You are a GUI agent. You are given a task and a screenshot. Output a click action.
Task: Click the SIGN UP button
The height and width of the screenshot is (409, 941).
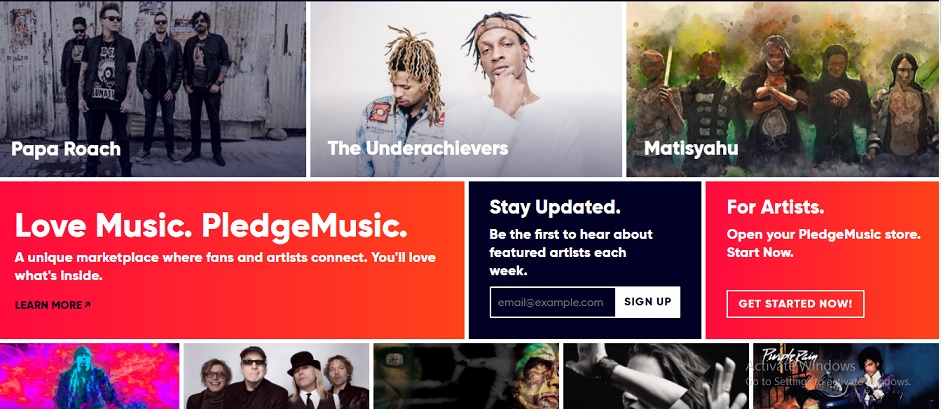[648, 302]
